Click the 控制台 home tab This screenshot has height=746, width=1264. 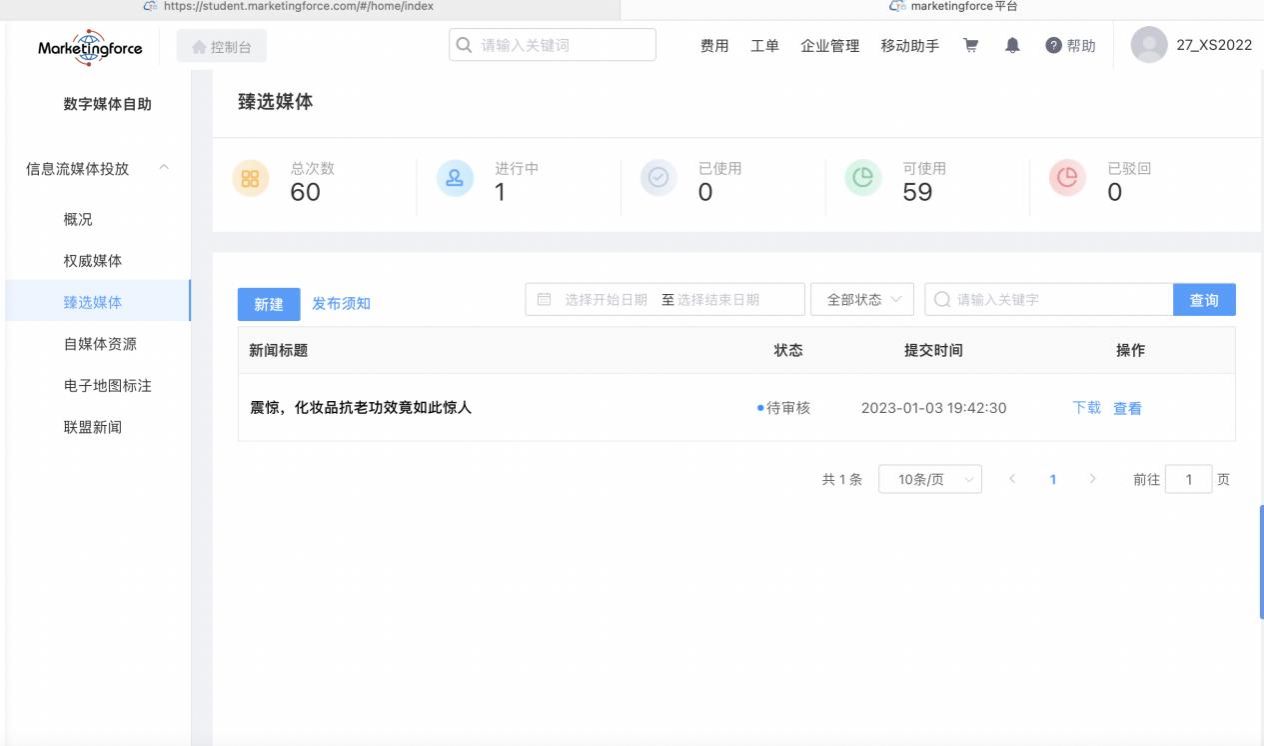[x=222, y=47]
